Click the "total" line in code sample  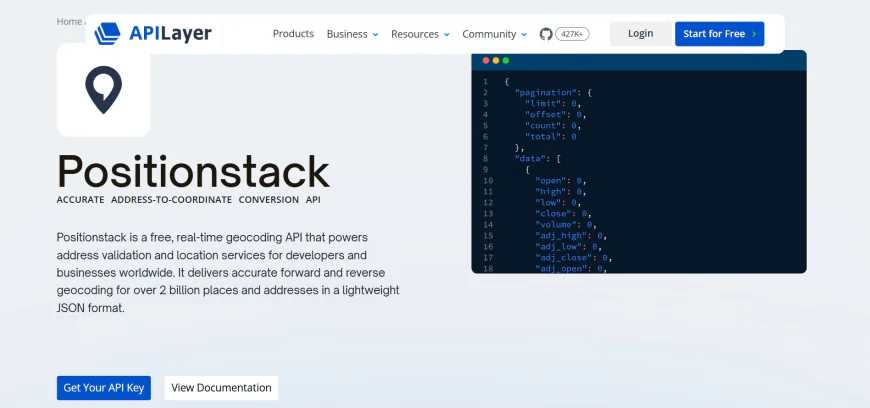tap(550, 137)
